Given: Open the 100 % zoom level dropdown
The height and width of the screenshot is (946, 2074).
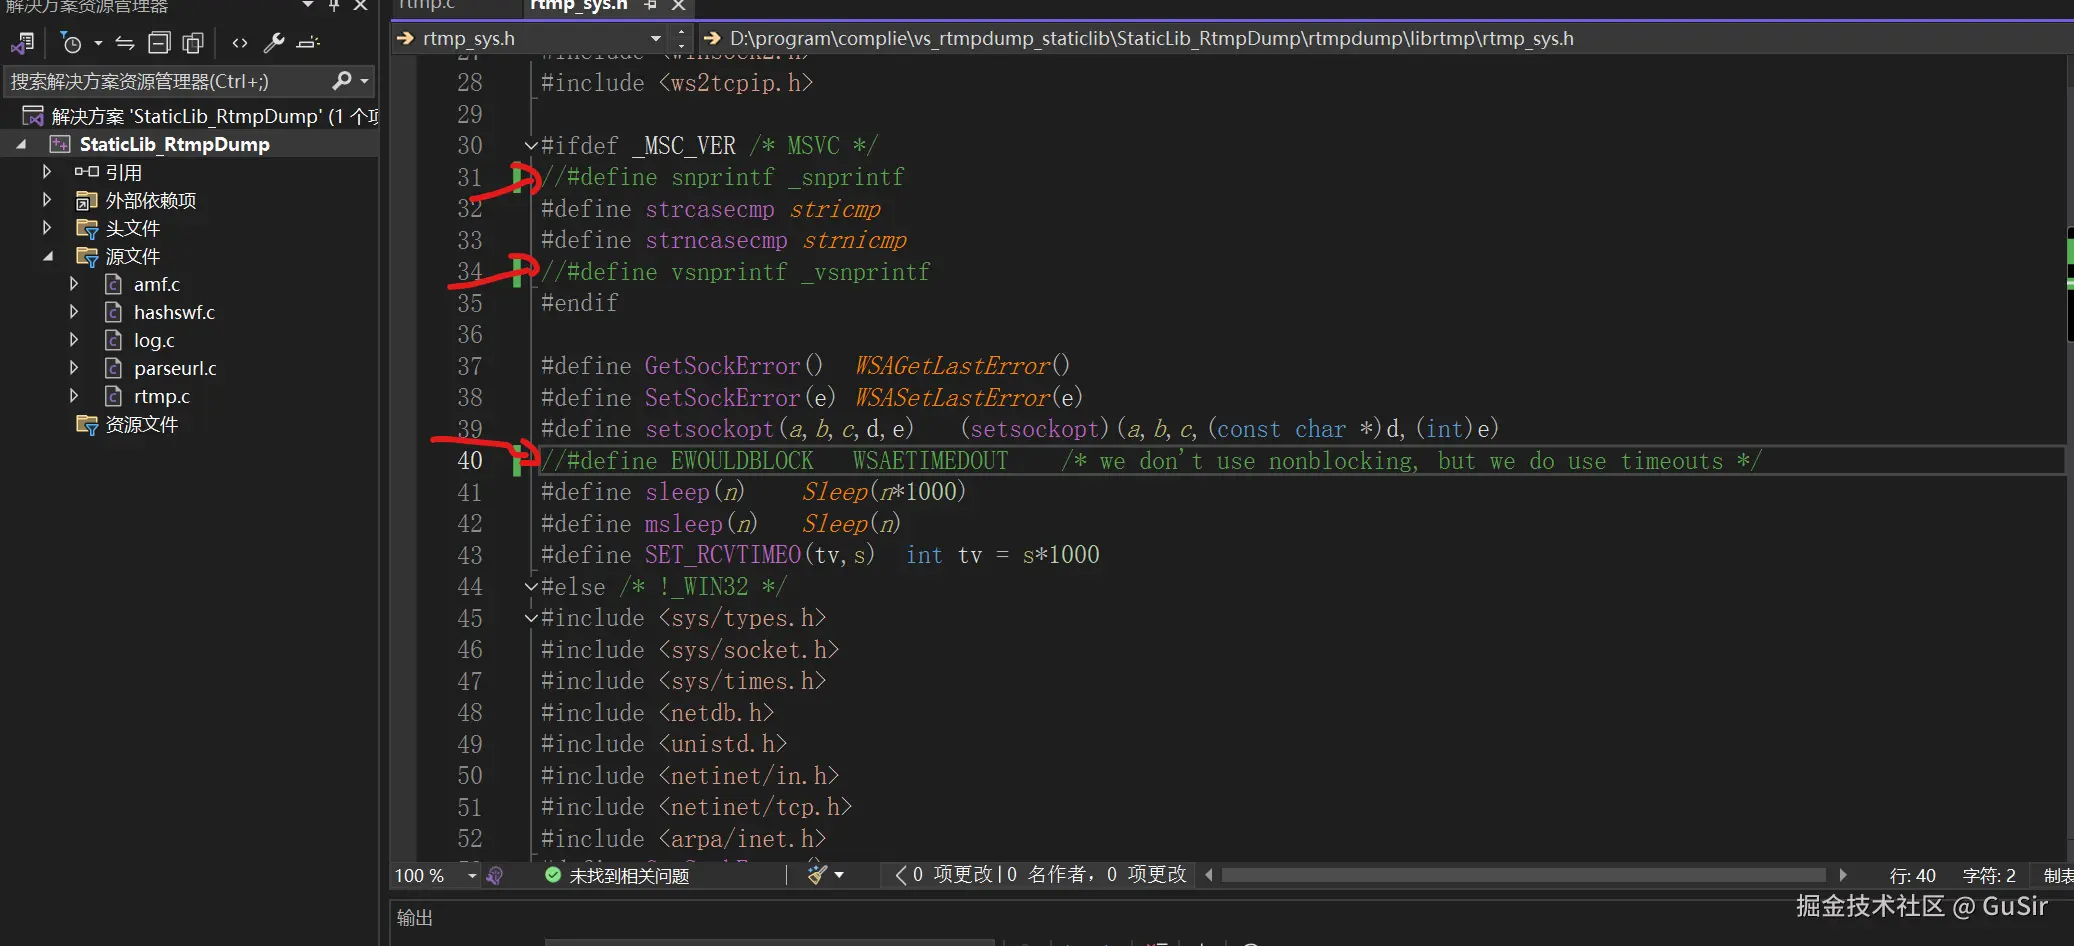Looking at the screenshot, I should 472,876.
